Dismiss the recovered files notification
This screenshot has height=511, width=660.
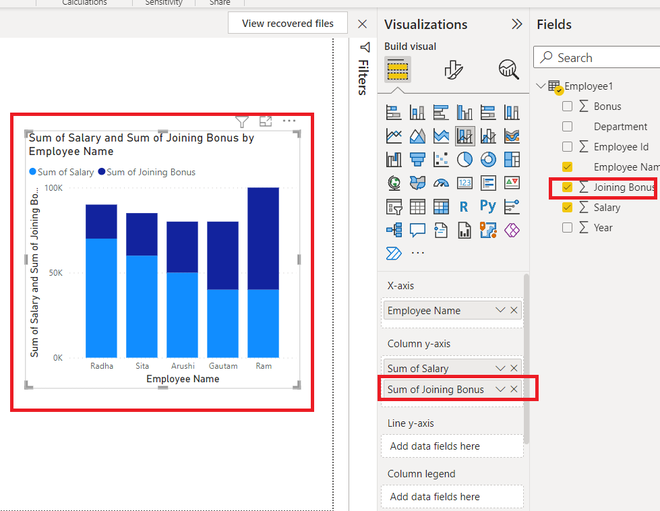click(x=362, y=24)
